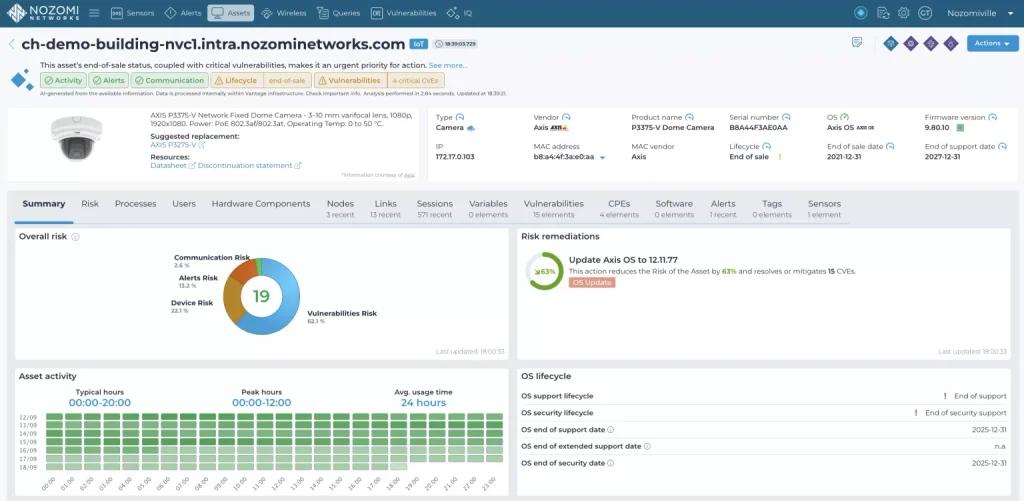
Task: Click the OS Update tag button
Action: 592,283
